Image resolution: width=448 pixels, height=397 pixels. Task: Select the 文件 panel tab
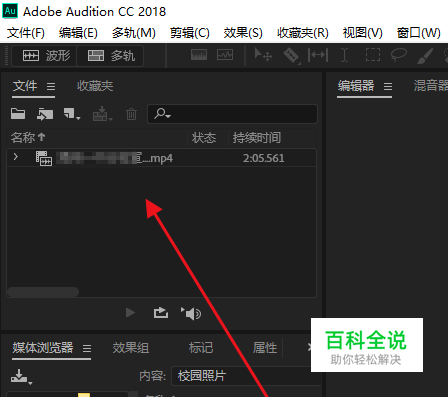25,86
